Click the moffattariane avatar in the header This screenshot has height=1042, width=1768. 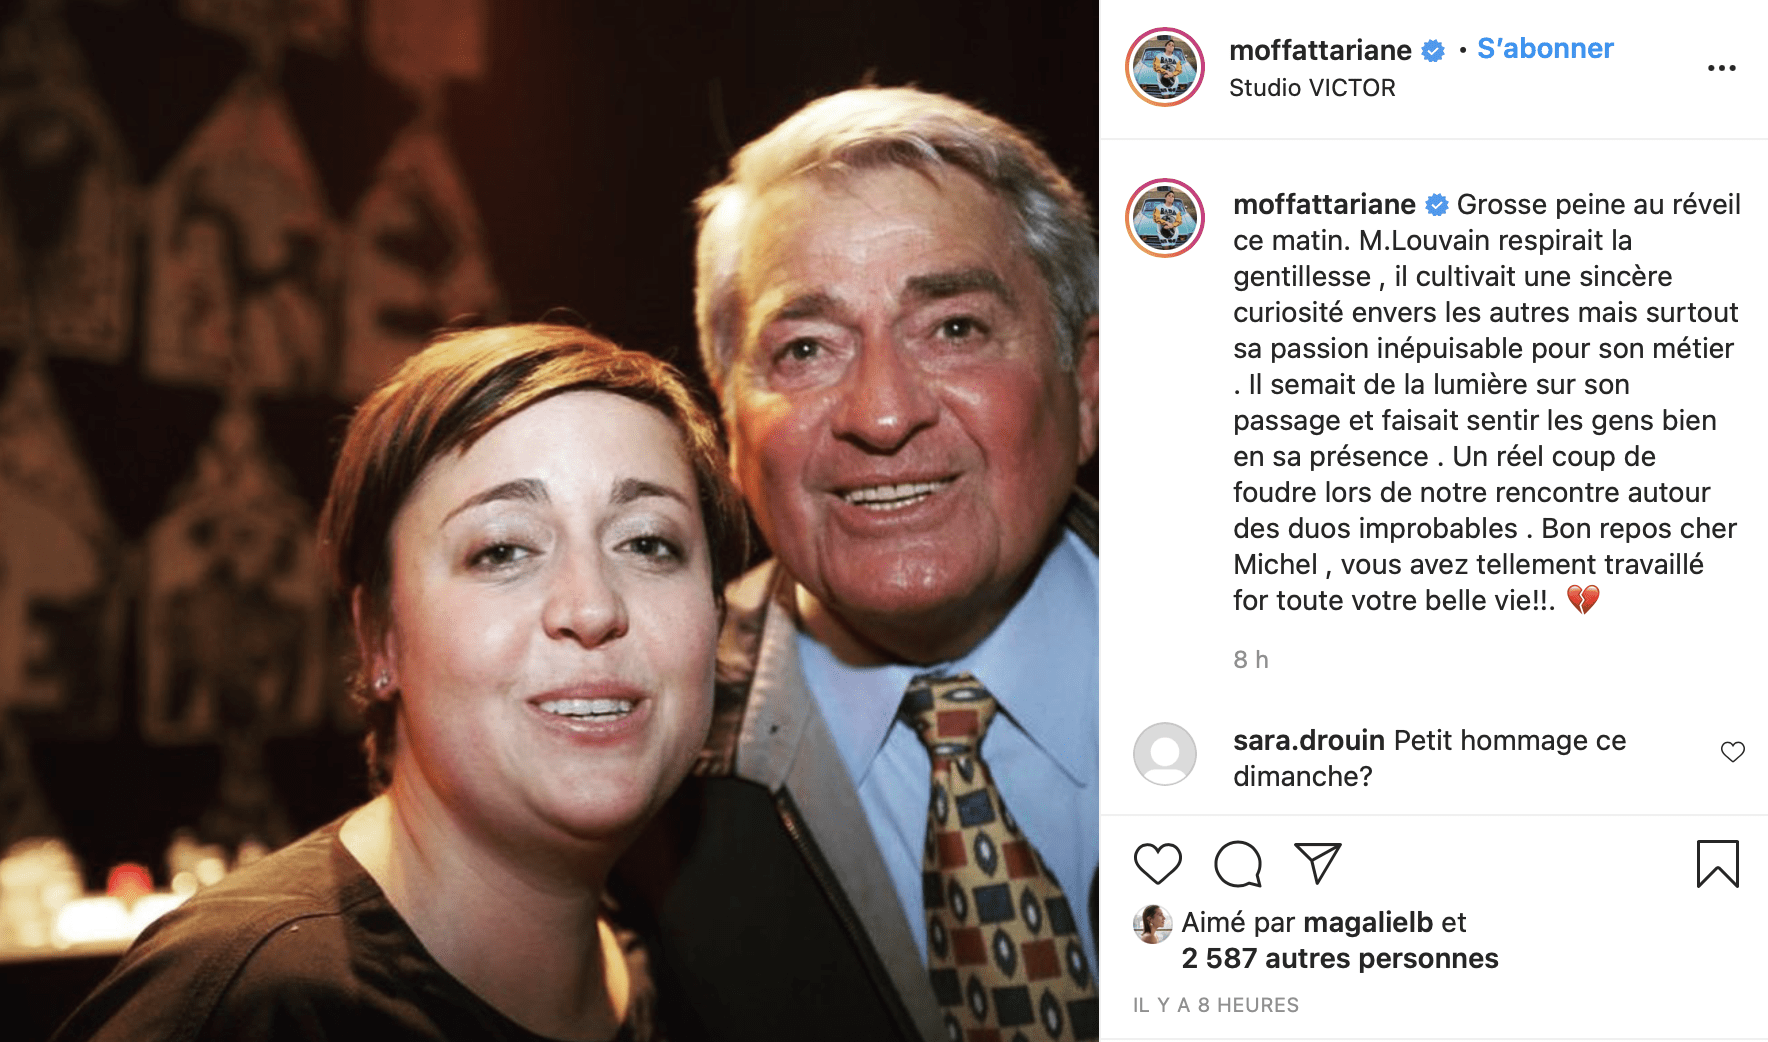coord(1165,67)
